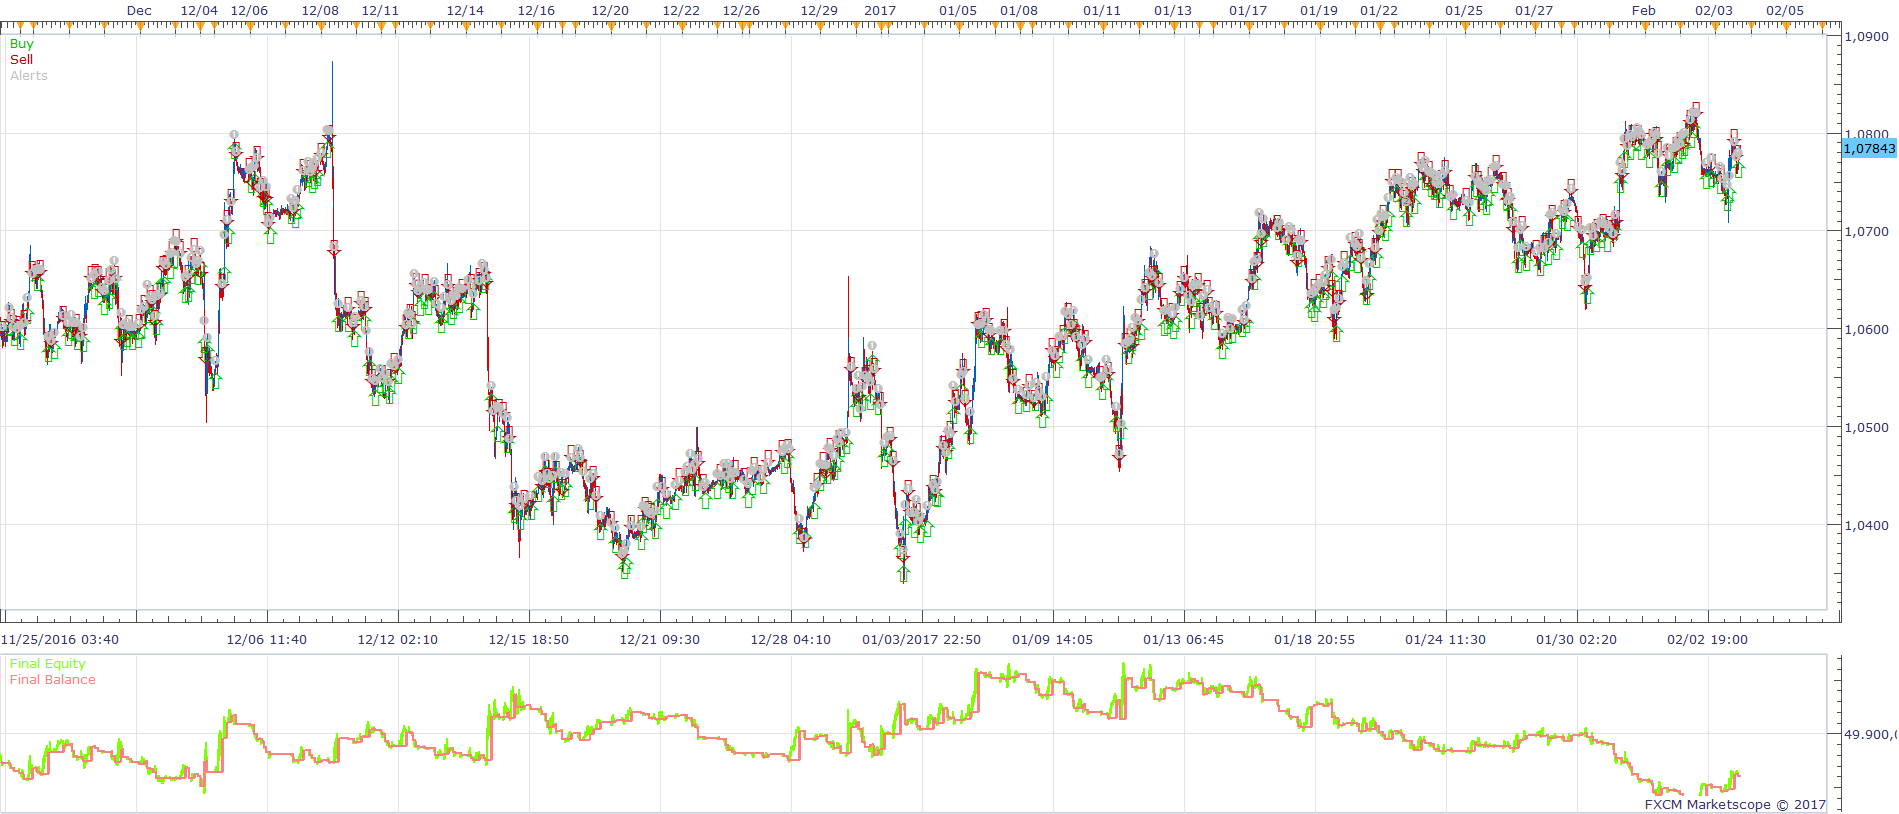
Task: Click the 12/08 date on top axis
Action: 320,11
